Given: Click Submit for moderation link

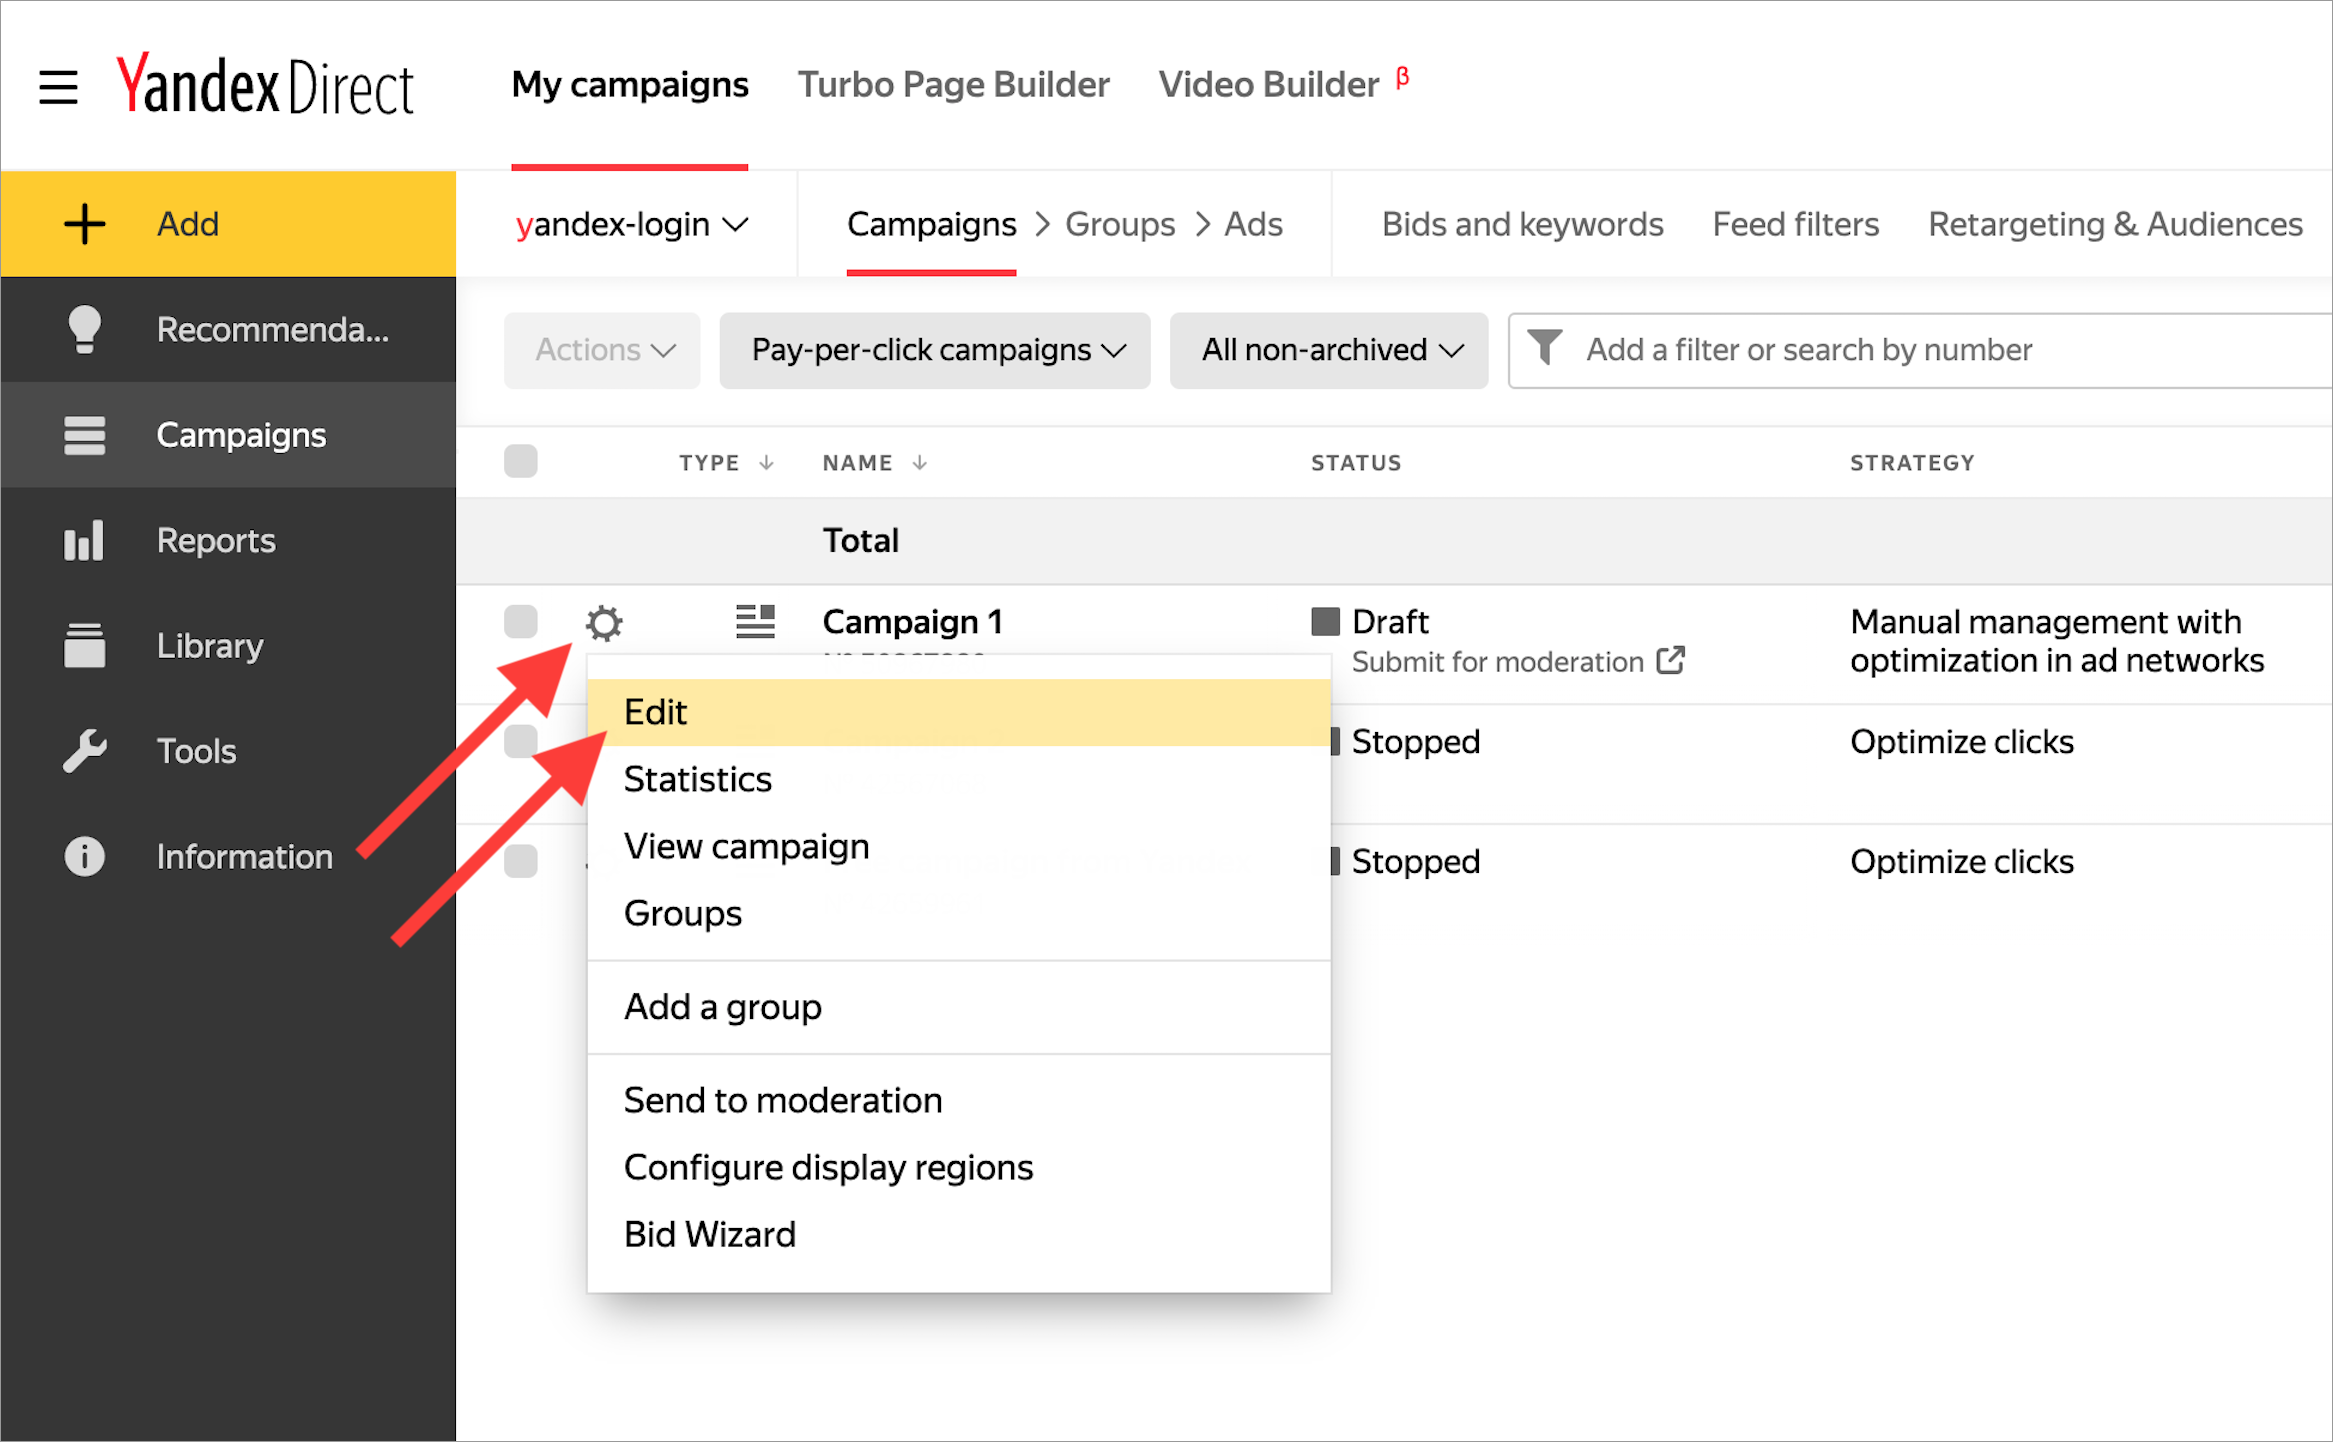Looking at the screenshot, I should coord(1497,661).
